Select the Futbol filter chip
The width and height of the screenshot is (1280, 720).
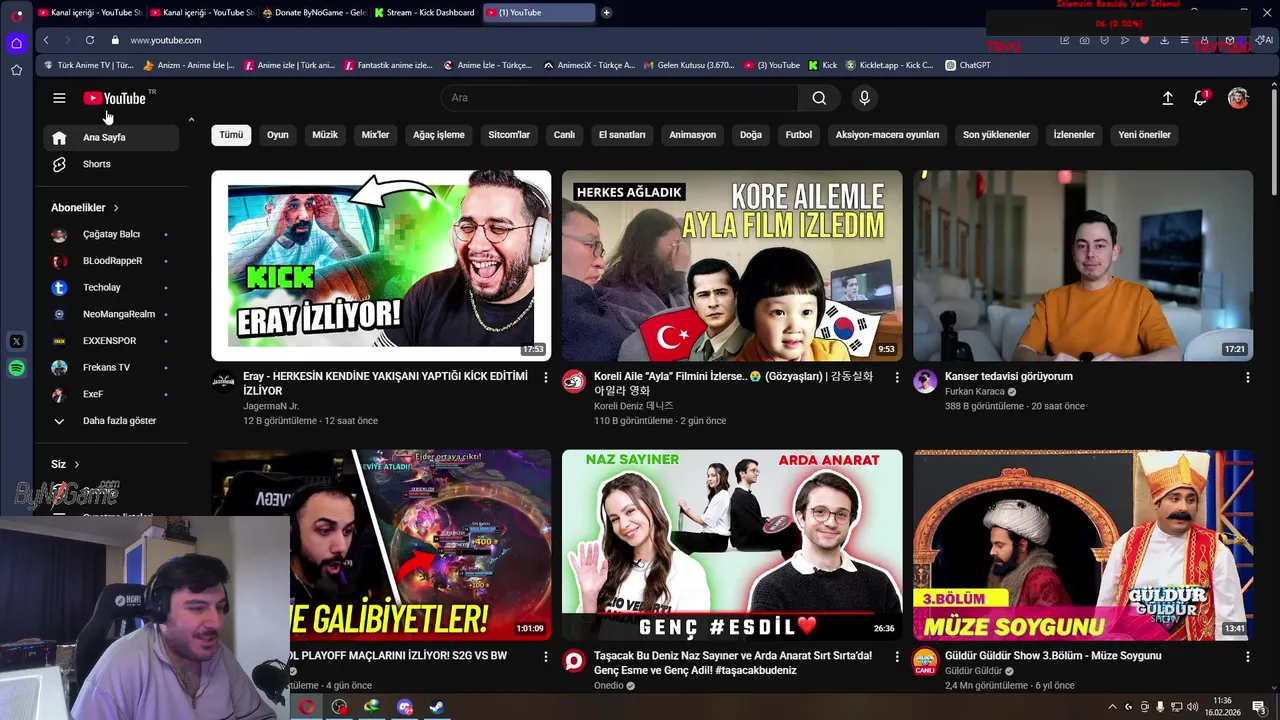coord(799,135)
